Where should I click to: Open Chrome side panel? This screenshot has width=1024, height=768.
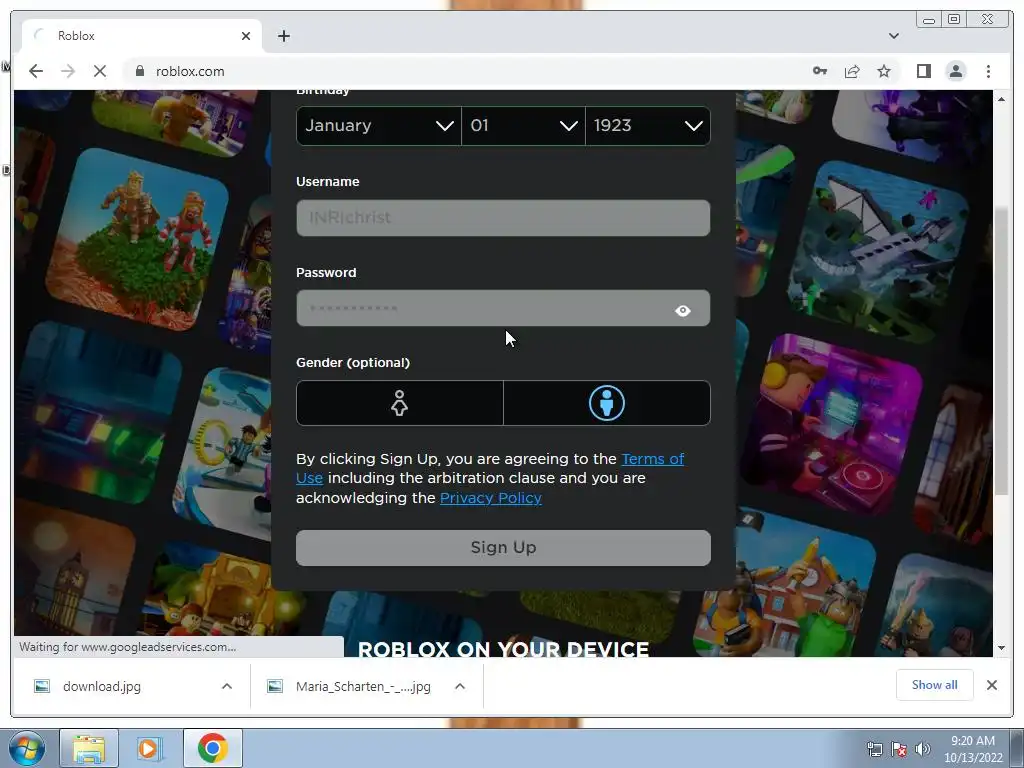coord(923,71)
